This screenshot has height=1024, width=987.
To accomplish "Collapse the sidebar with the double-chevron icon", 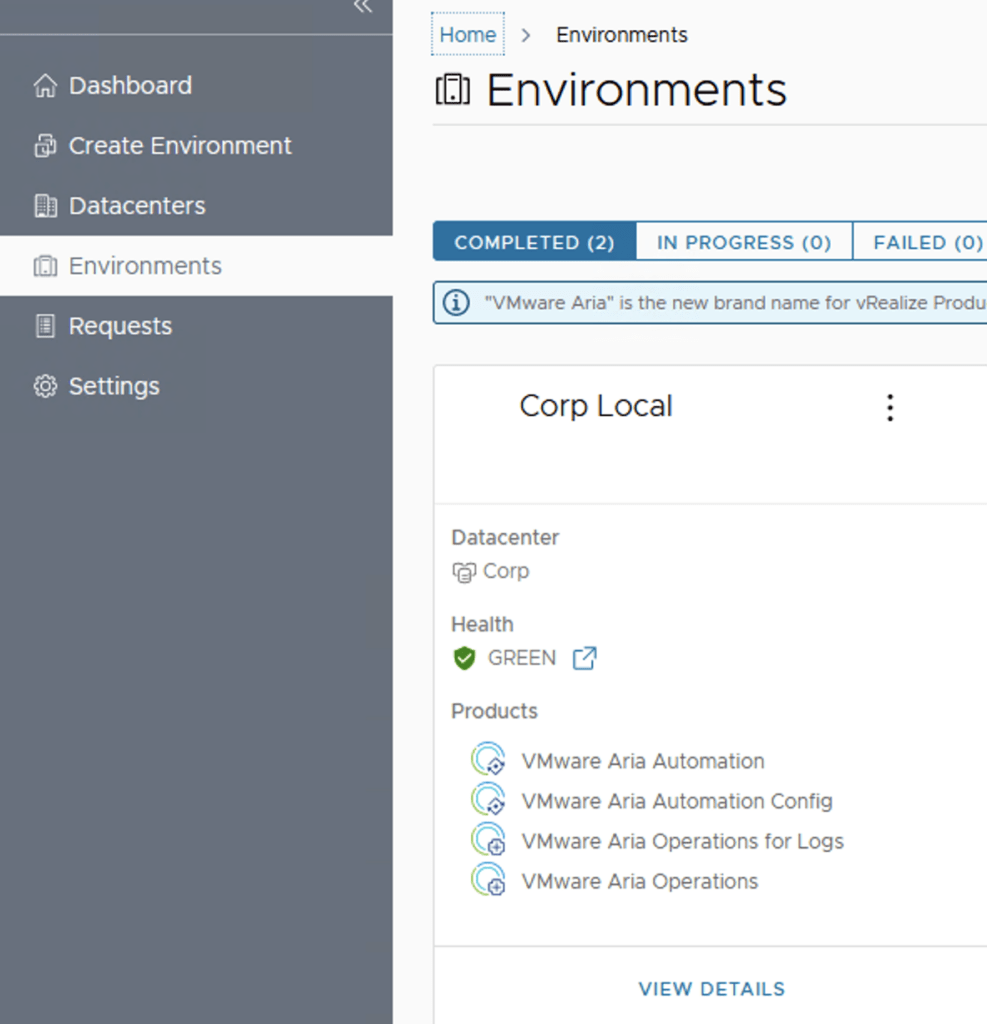I will (363, 6).
